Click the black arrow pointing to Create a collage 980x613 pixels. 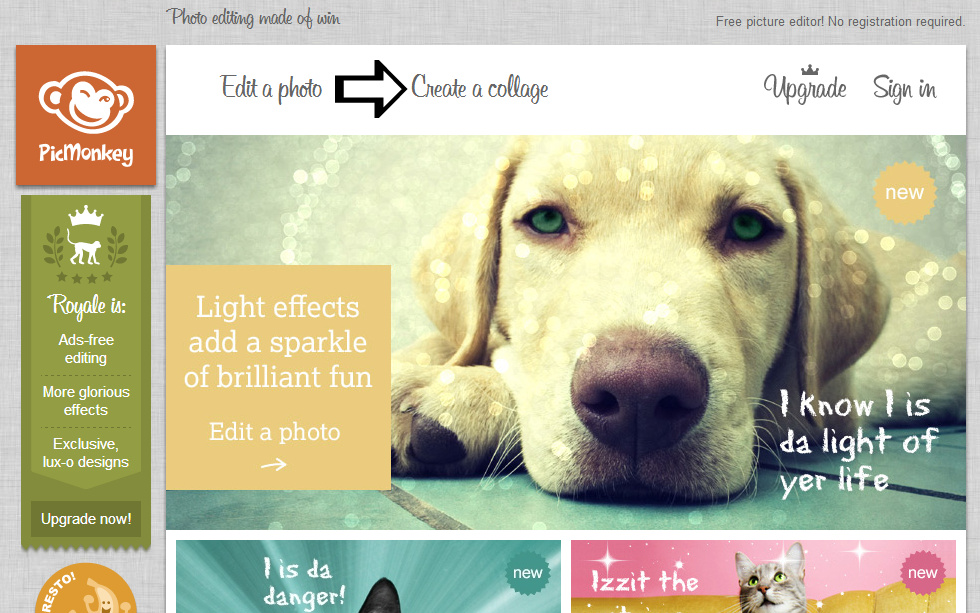[371, 89]
